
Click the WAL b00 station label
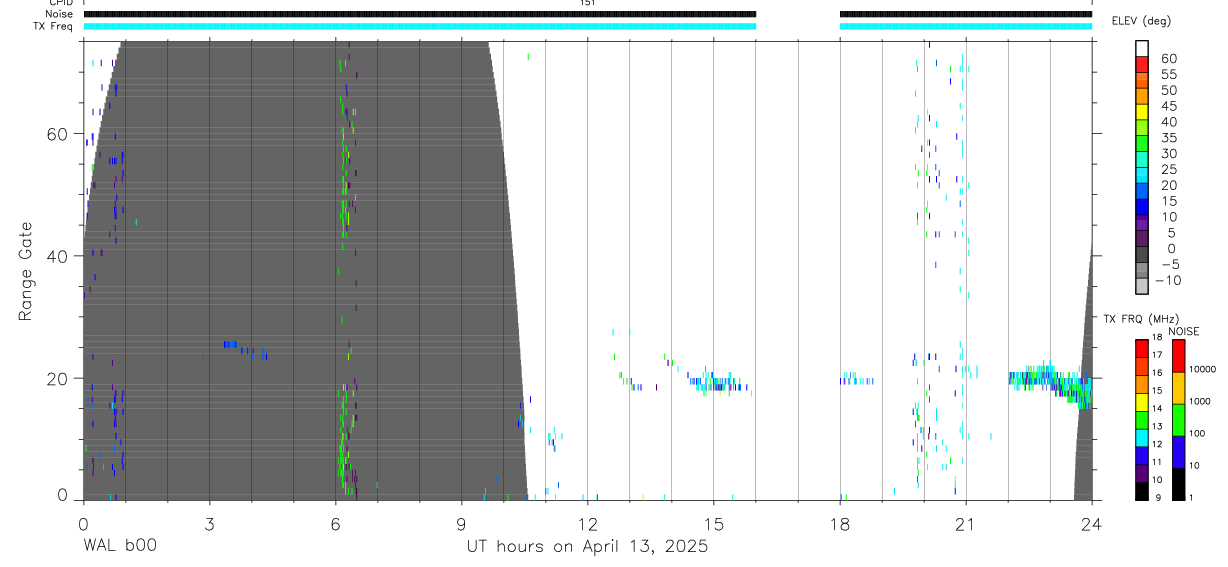coord(119,546)
